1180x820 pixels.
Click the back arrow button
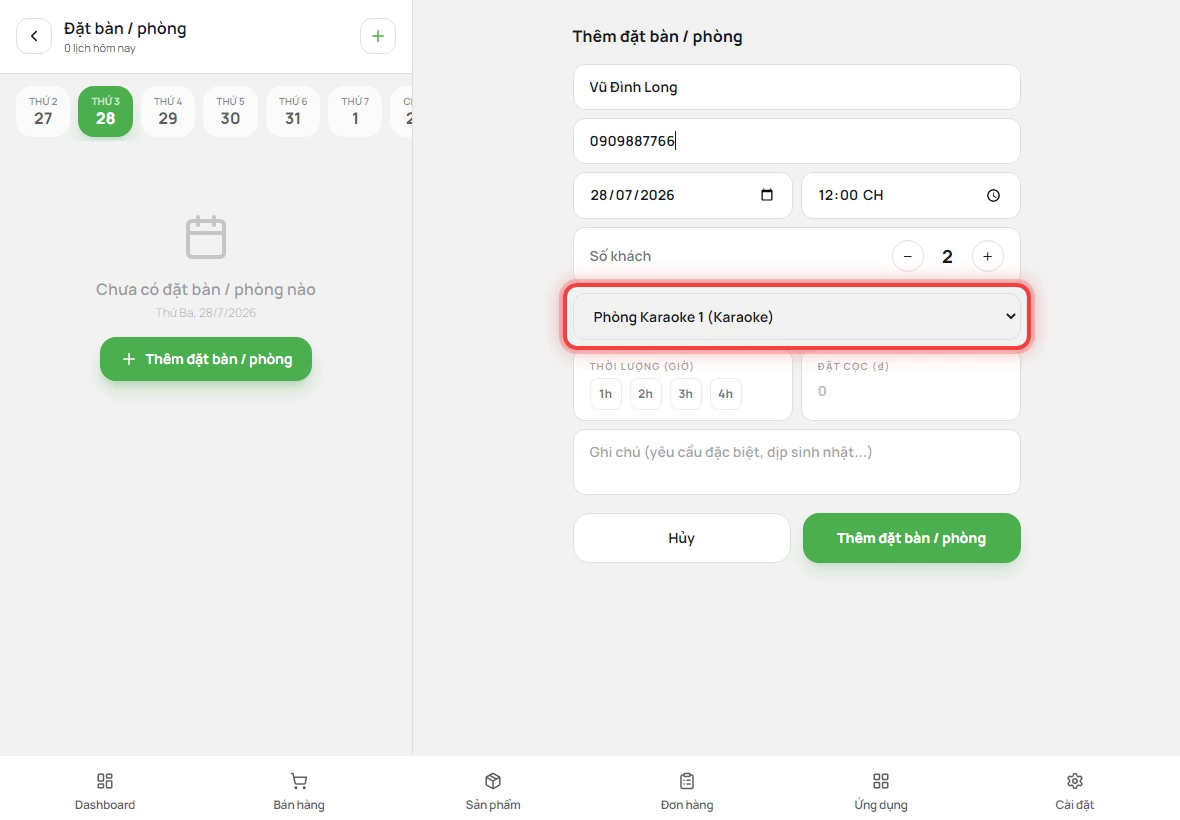click(34, 36)
